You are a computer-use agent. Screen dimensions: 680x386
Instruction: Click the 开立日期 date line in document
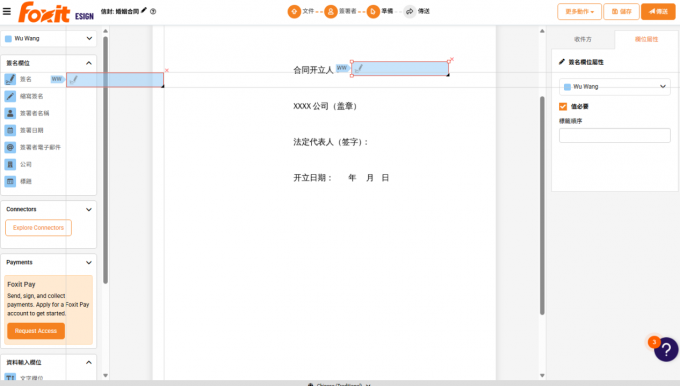click(341, 177)
